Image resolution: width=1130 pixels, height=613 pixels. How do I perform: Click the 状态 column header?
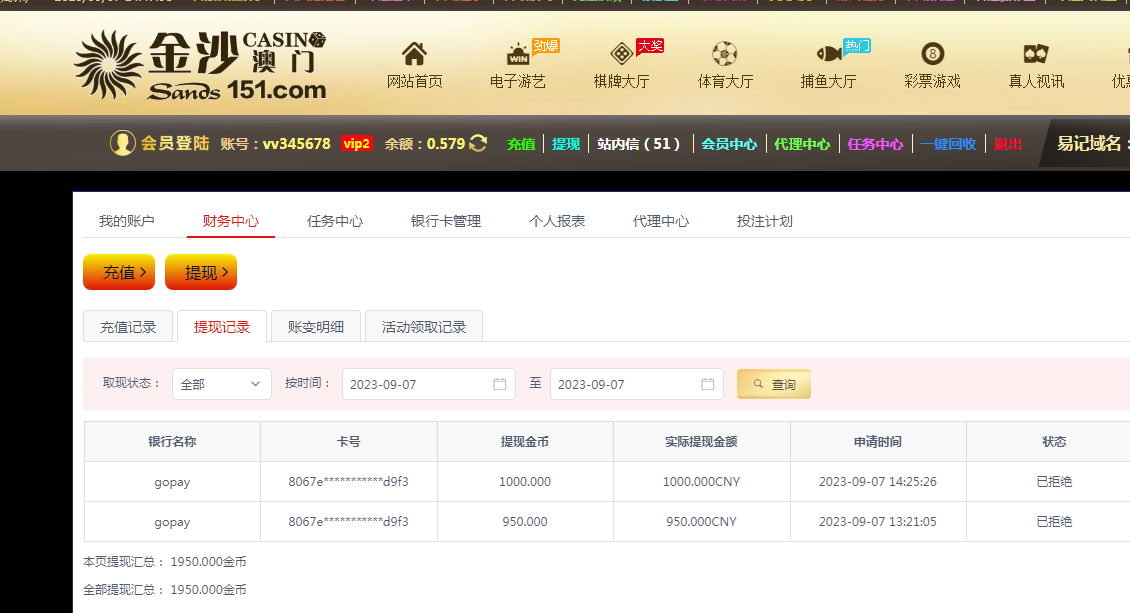click(1054, 442)
